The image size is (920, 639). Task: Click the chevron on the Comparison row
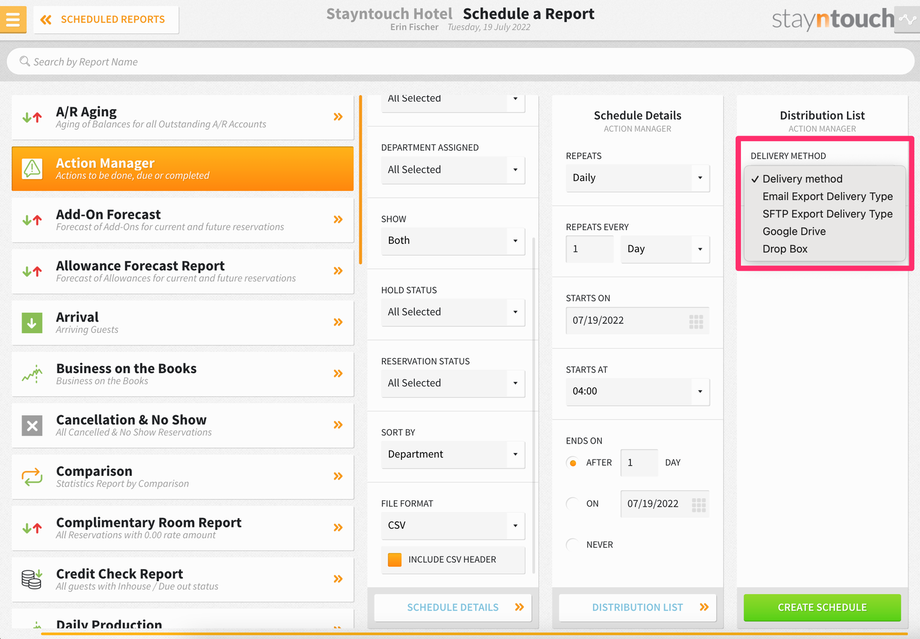[338, 476]
